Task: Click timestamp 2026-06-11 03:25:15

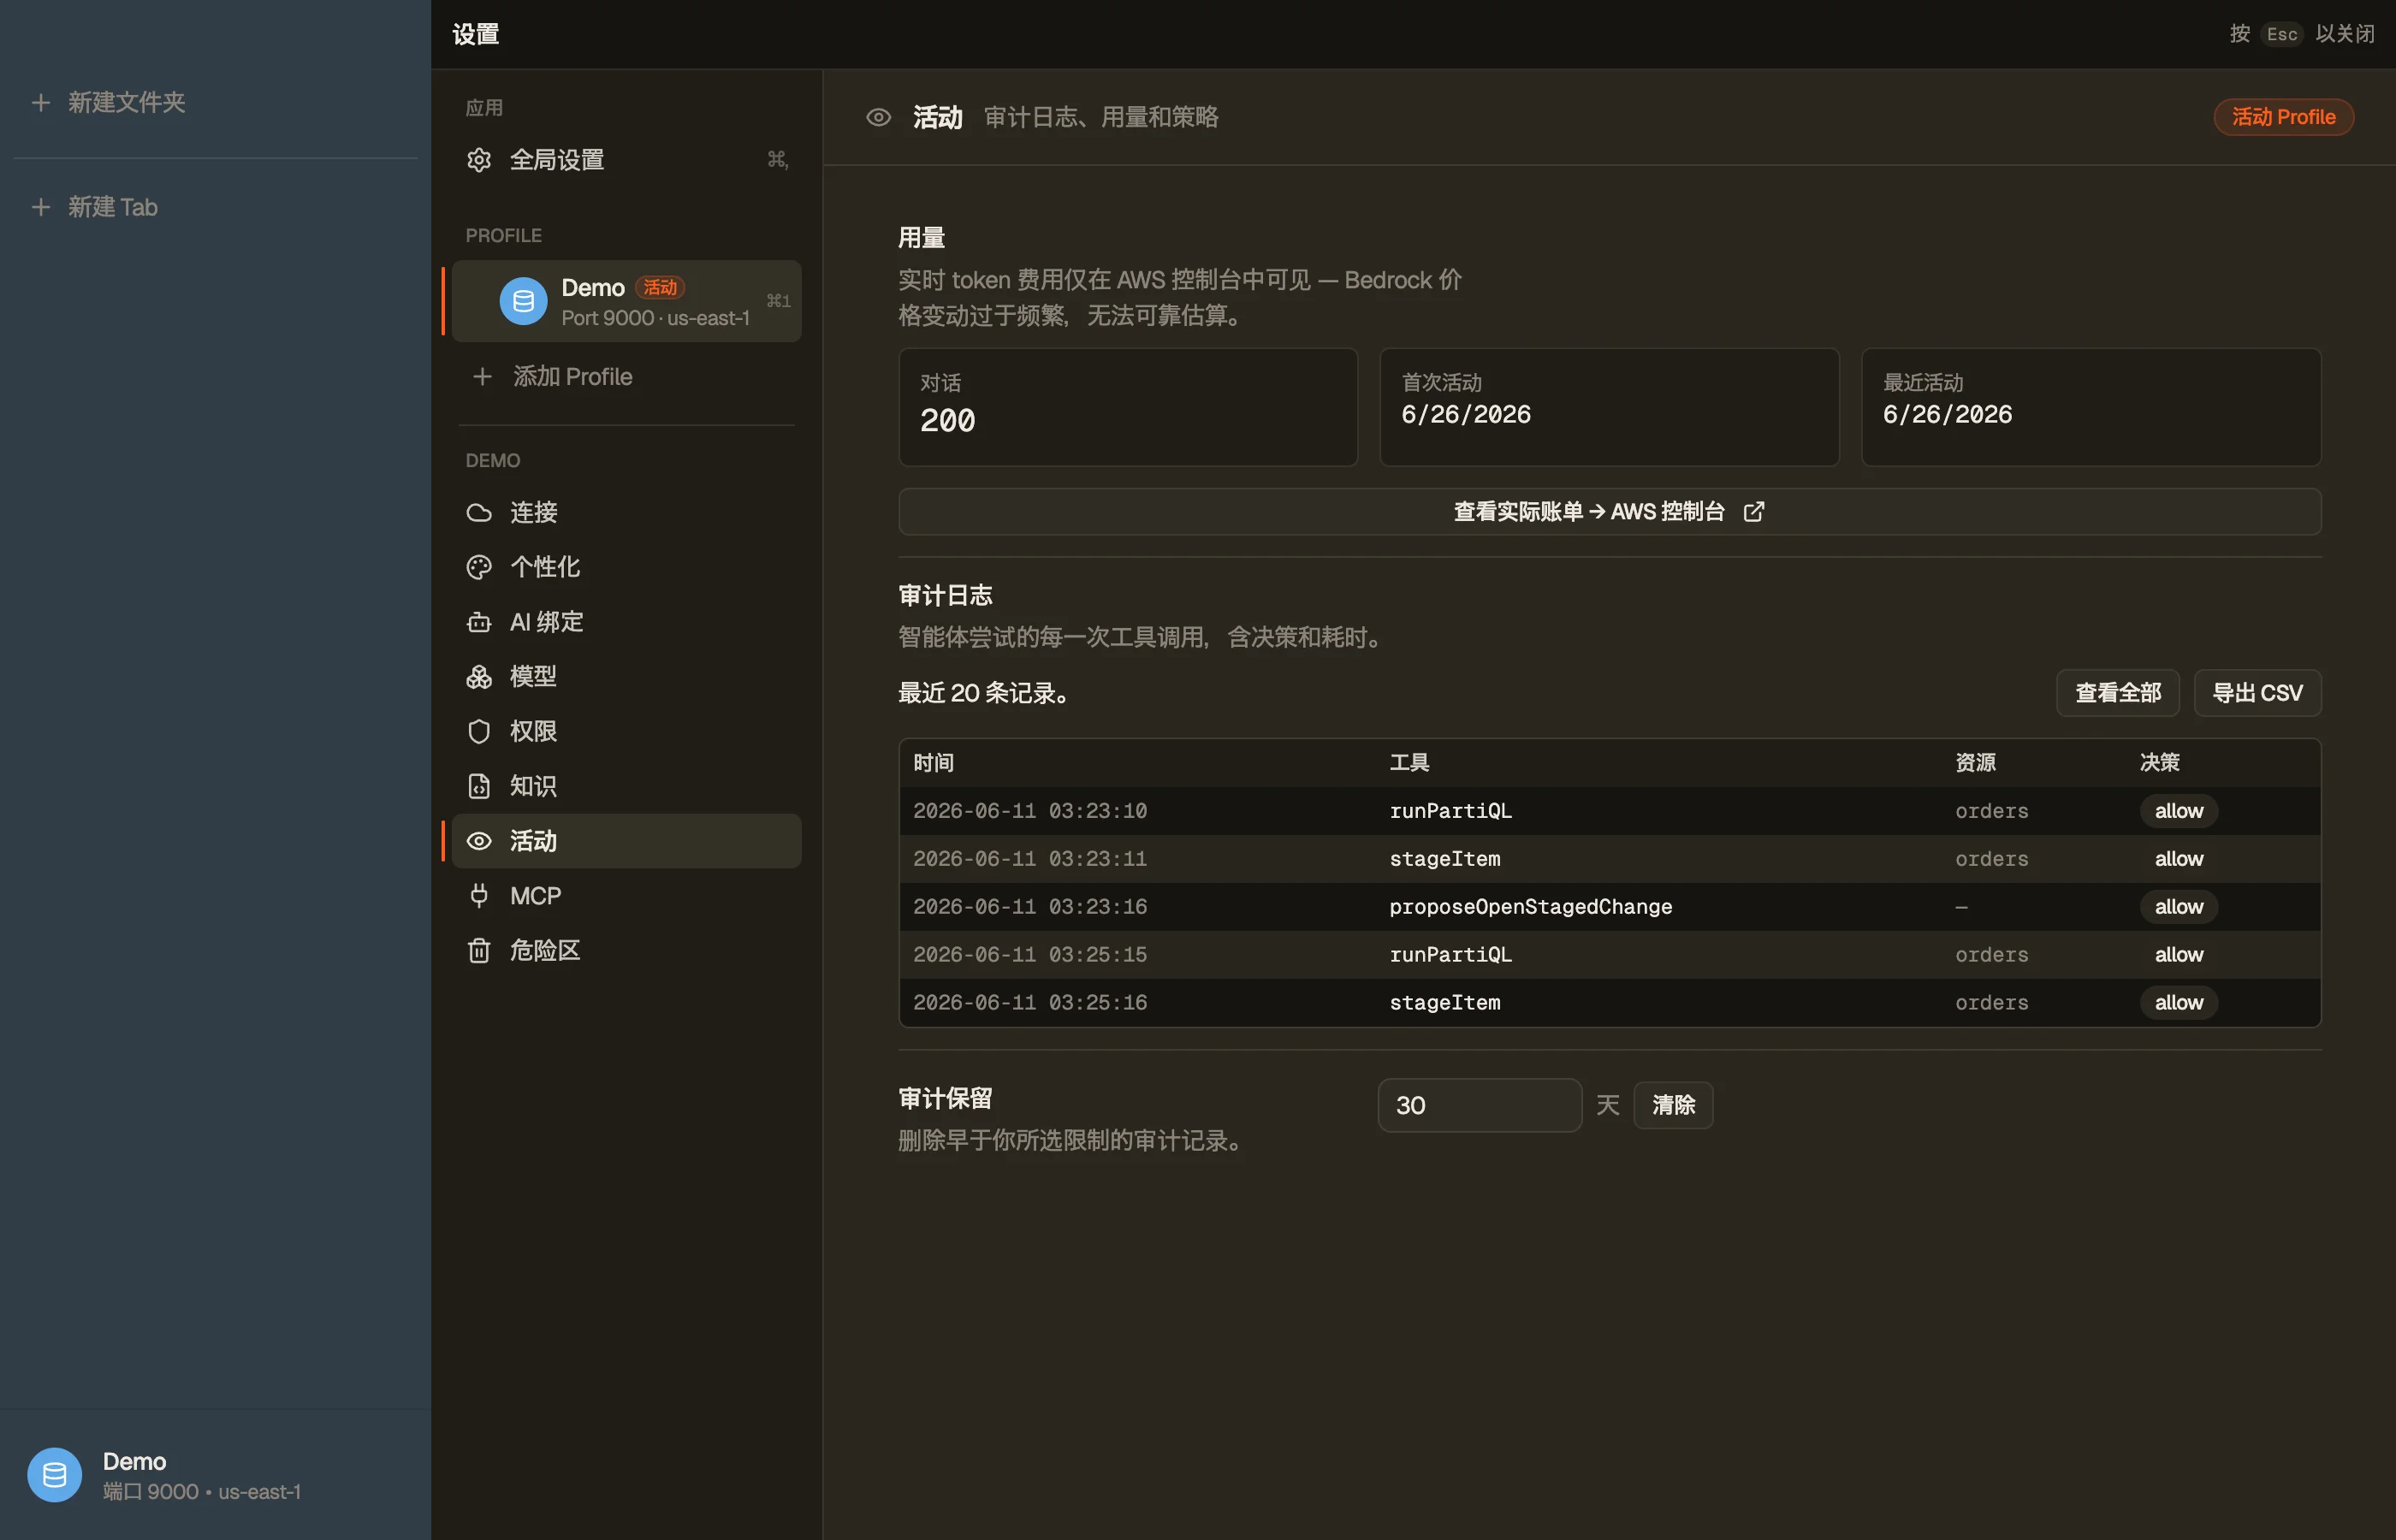Action: 1030,955
